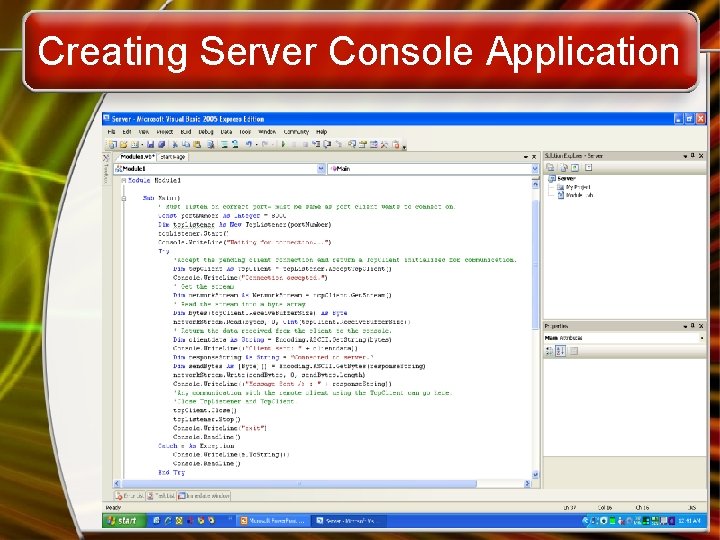Click Refresh icon in Solution Explorer
This screenshot has width=720, height=540.
575,168
